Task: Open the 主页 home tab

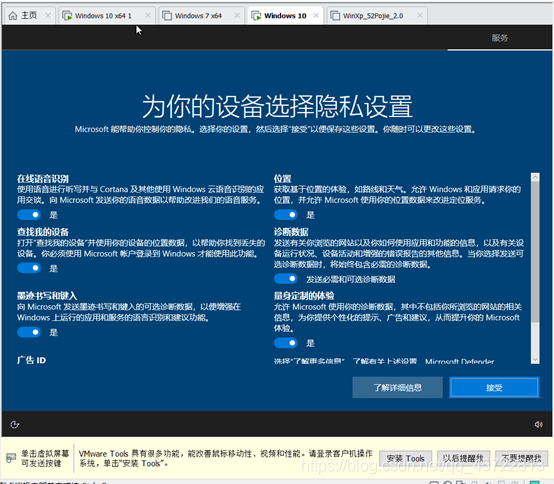Action: tap(29, 16)
